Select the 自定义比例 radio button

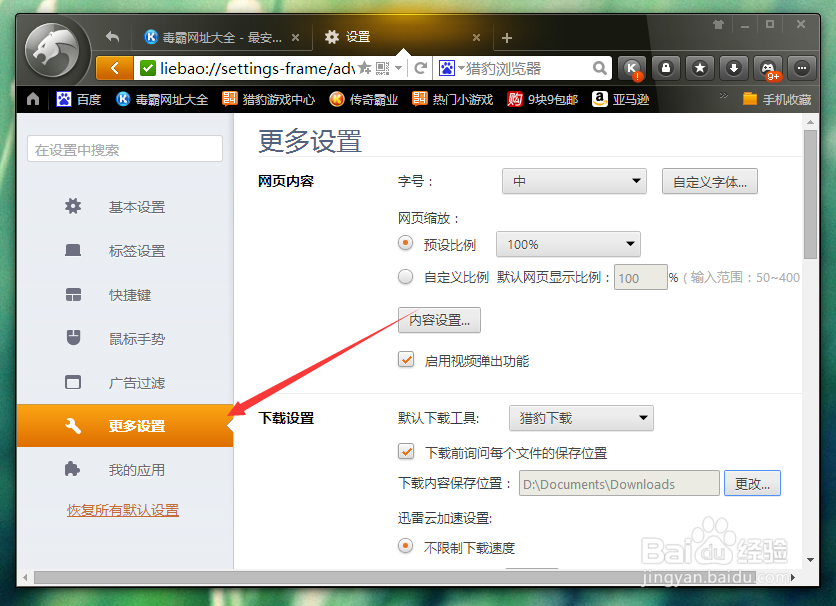tap(406, 277)
